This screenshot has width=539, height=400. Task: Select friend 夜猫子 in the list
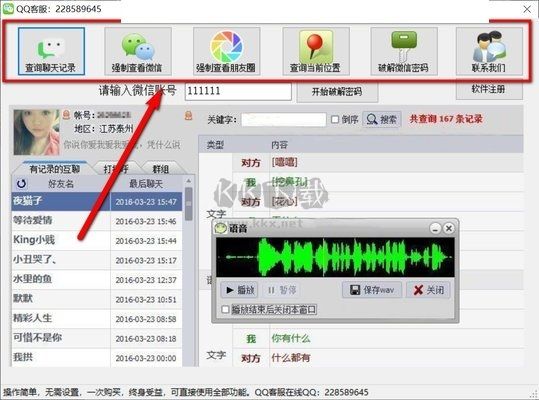61,201
